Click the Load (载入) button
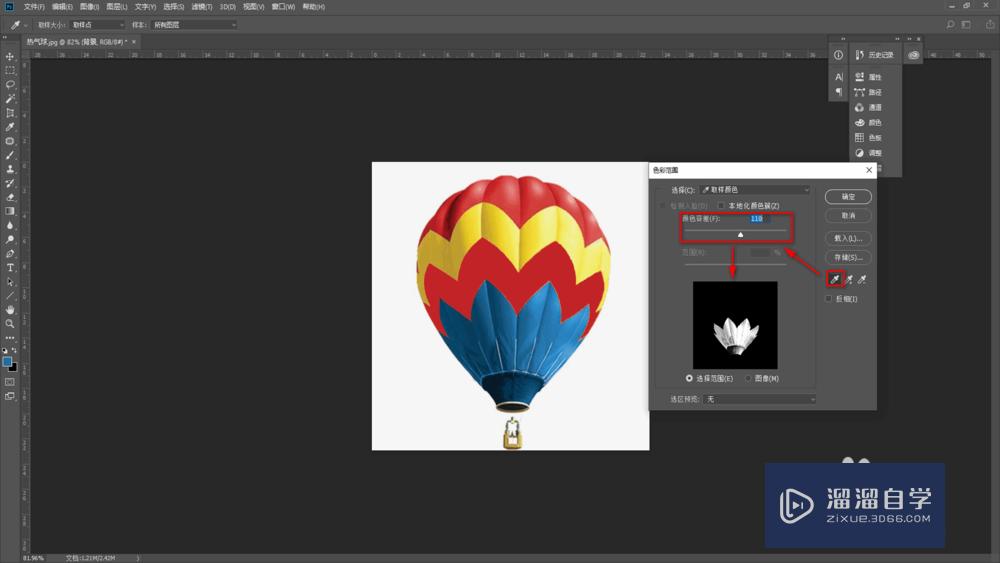 coord(848,238)
